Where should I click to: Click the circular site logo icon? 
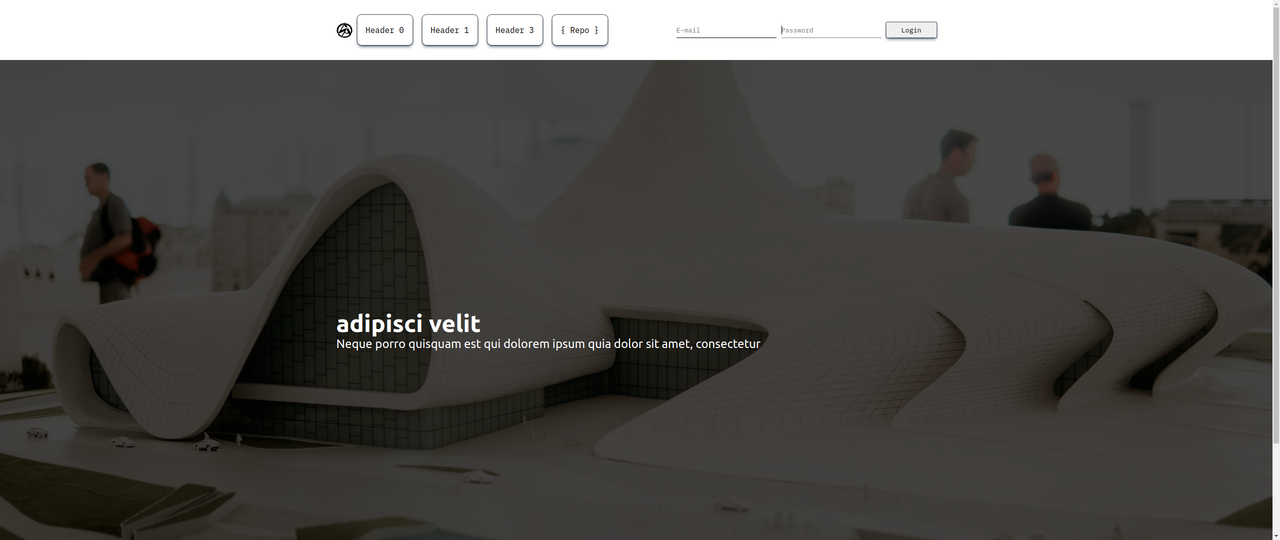pyautogui.click(x=344, y=30)
